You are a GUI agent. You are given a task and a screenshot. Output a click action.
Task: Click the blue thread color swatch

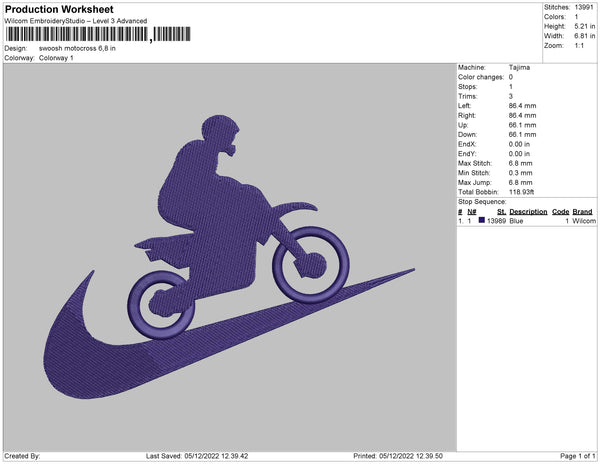tap(481, 221)
